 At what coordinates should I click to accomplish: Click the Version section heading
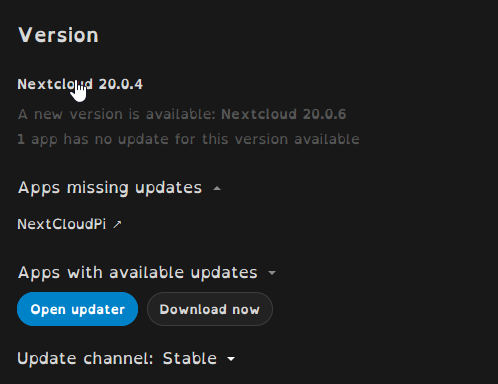tap(58, 35)
